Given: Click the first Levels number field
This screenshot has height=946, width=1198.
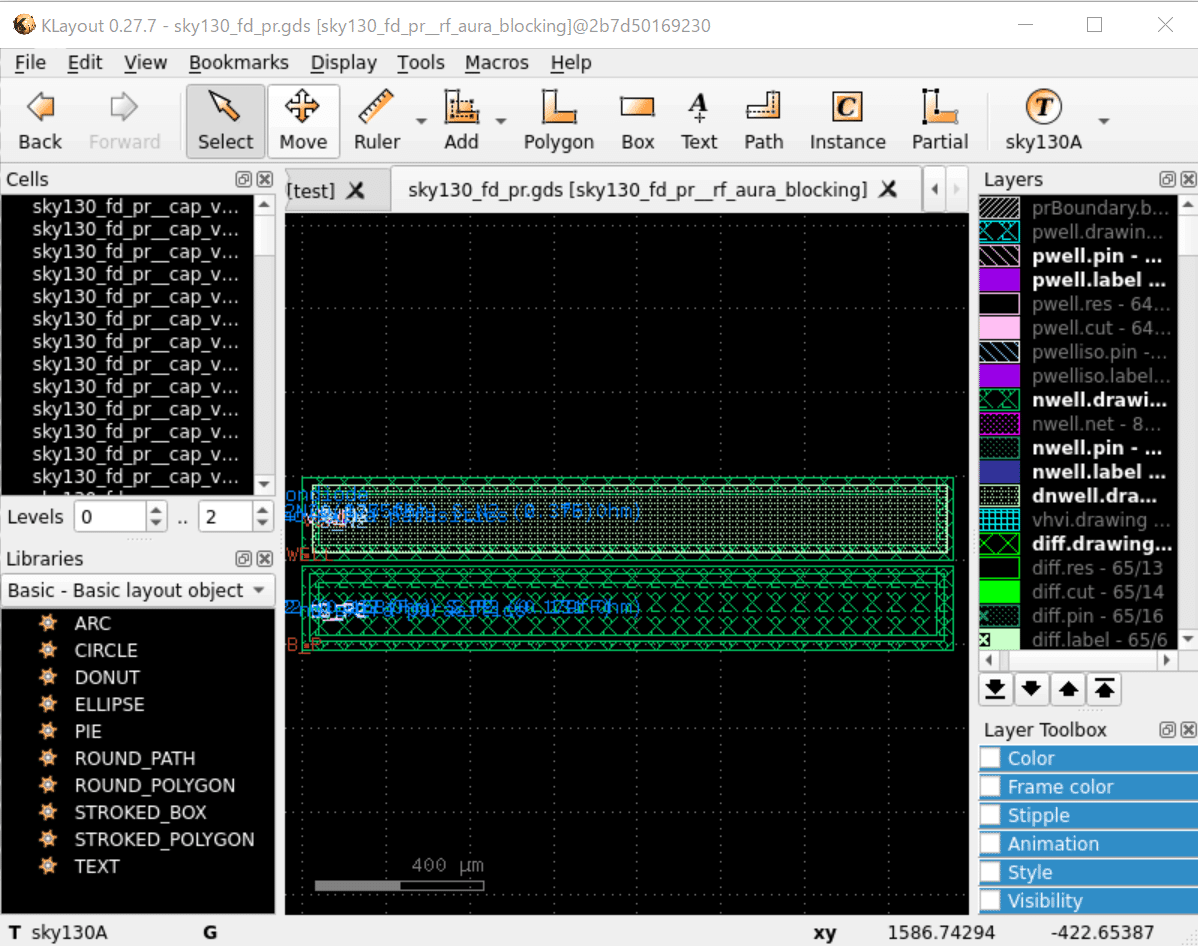Looking at the screenshot, I should [110, 517].
